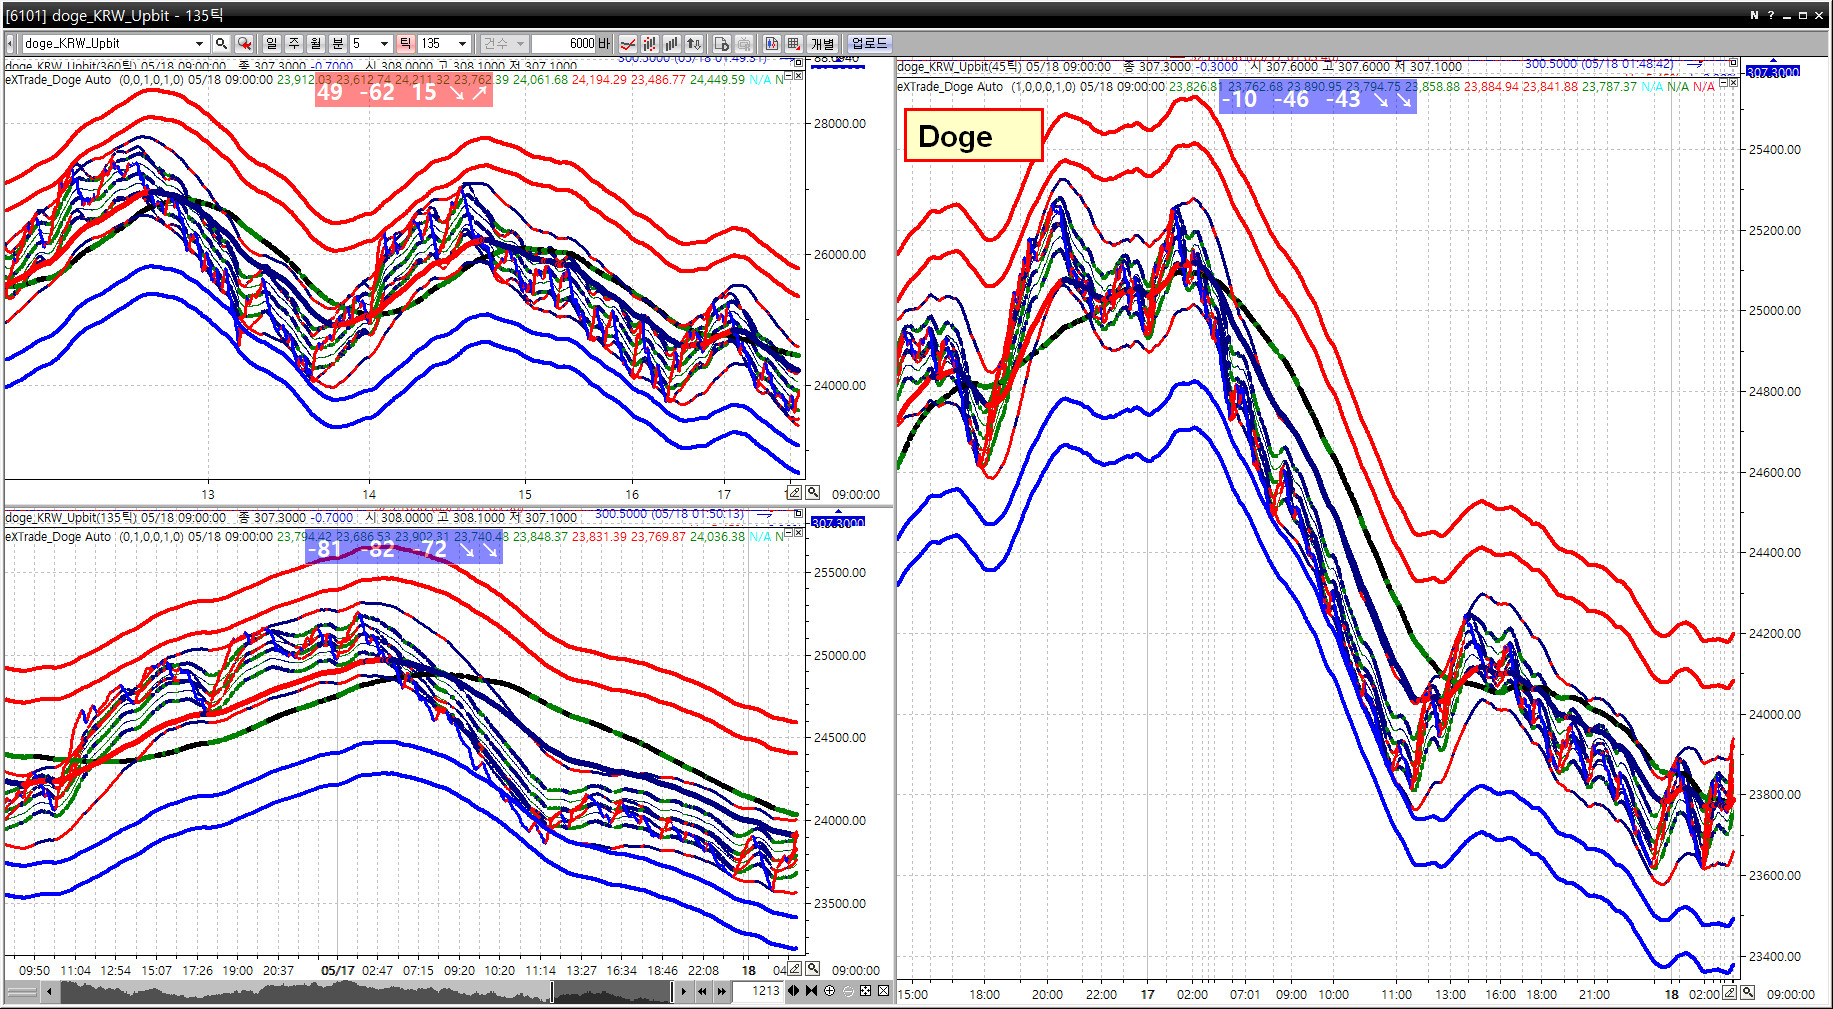This screenshot has height=1009, width=1833.
Task: Click the red line chart type icon
Action: click(628, 43)
